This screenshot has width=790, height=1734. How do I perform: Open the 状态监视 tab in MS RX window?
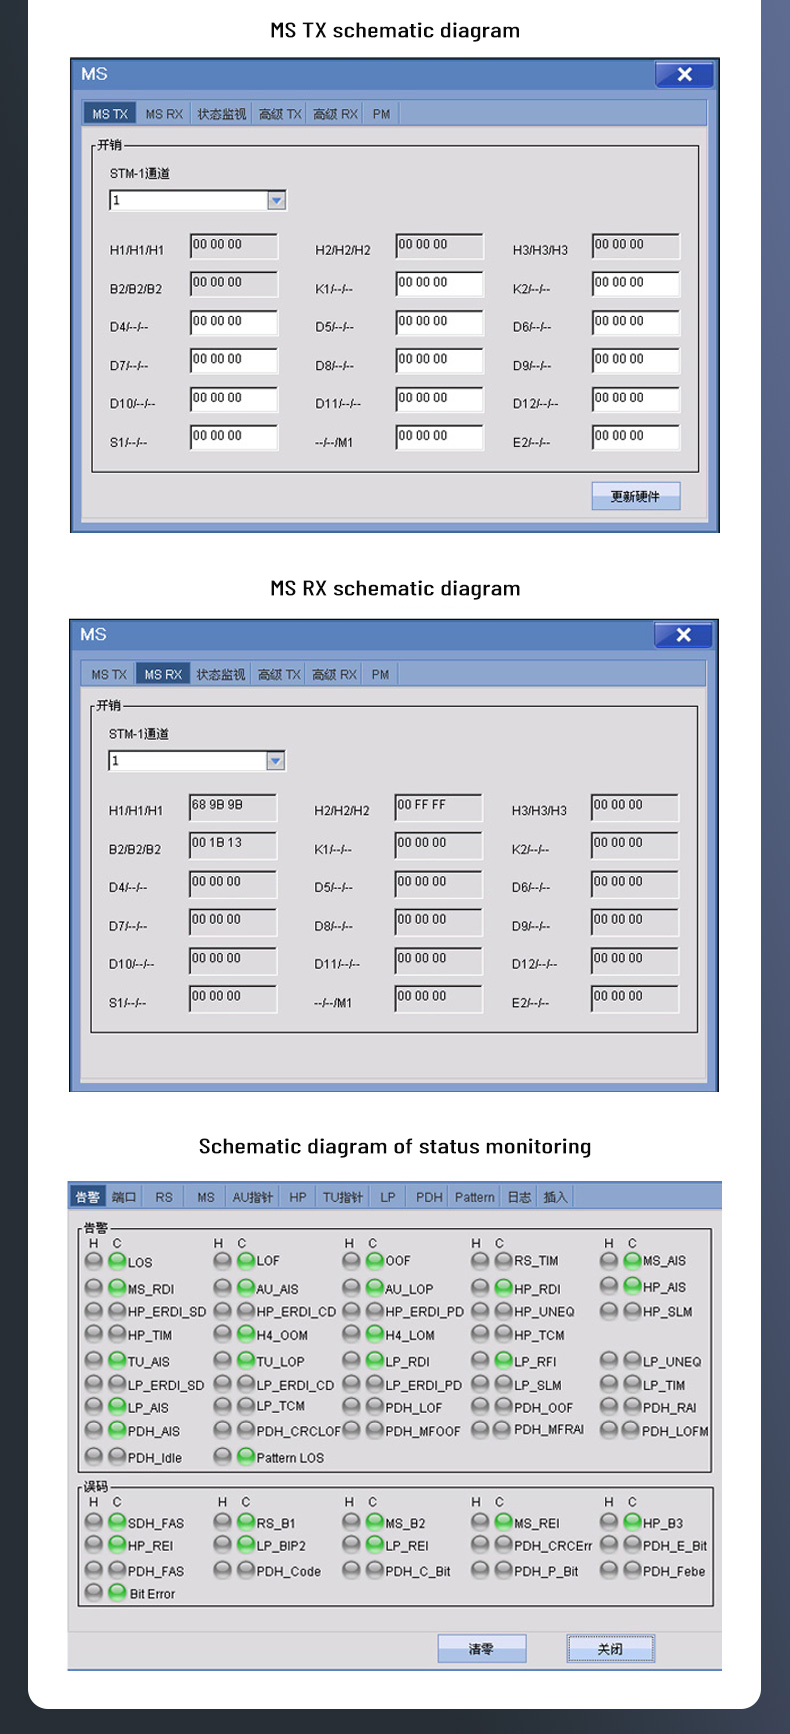click(220, 674)
